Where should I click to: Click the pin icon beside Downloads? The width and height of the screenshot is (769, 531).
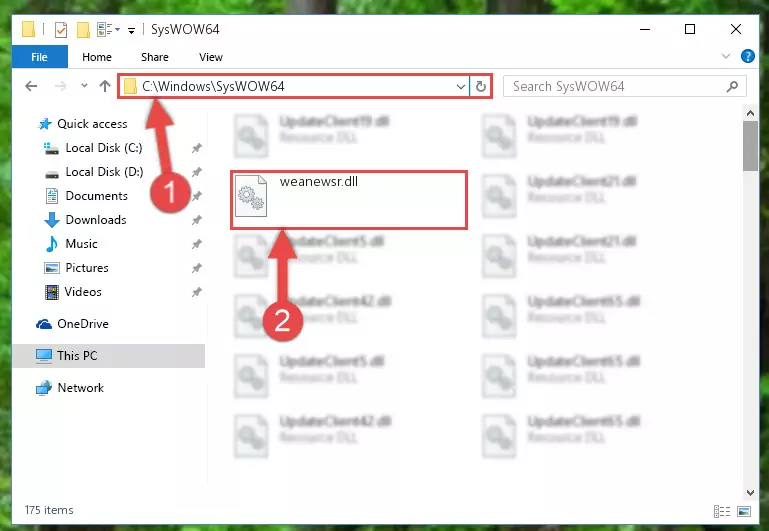(197, 220)
